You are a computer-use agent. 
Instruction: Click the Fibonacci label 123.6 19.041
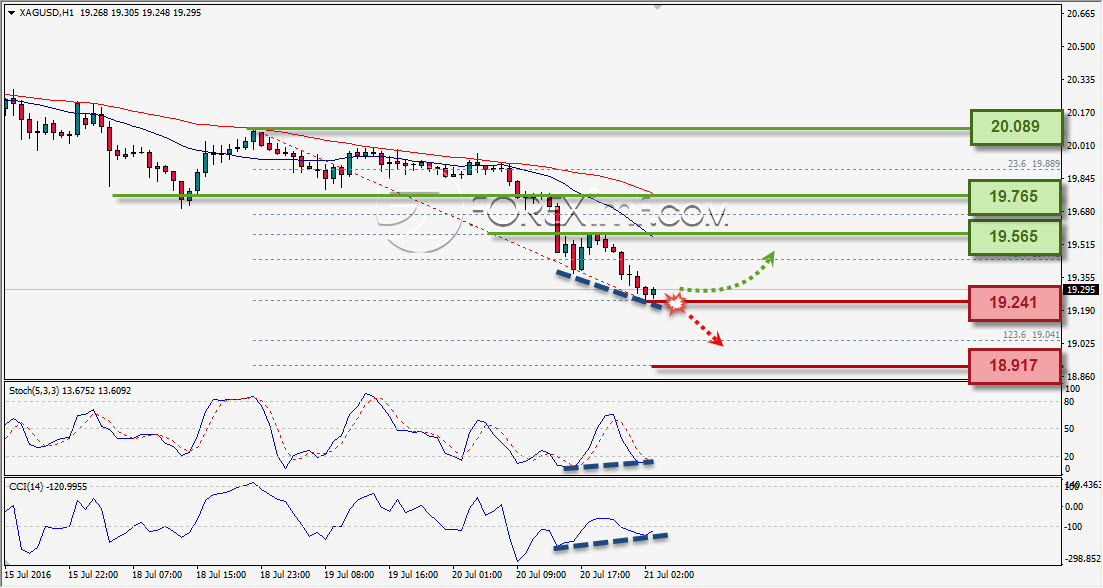[x=1031, y=335]
